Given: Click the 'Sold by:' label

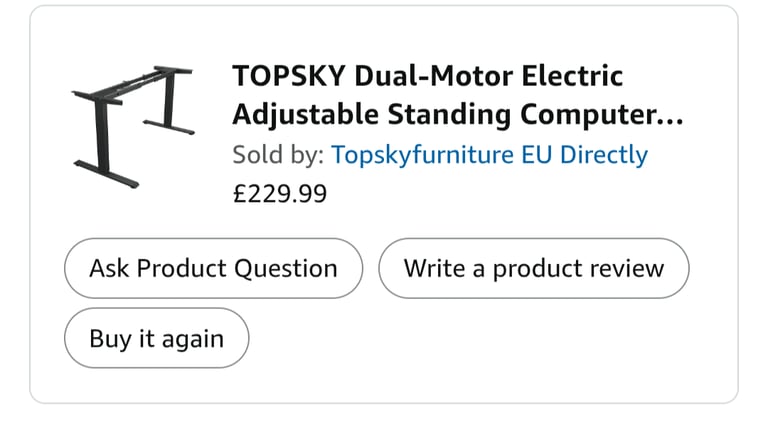Looking at the screenshot, I should coord(278,155).
